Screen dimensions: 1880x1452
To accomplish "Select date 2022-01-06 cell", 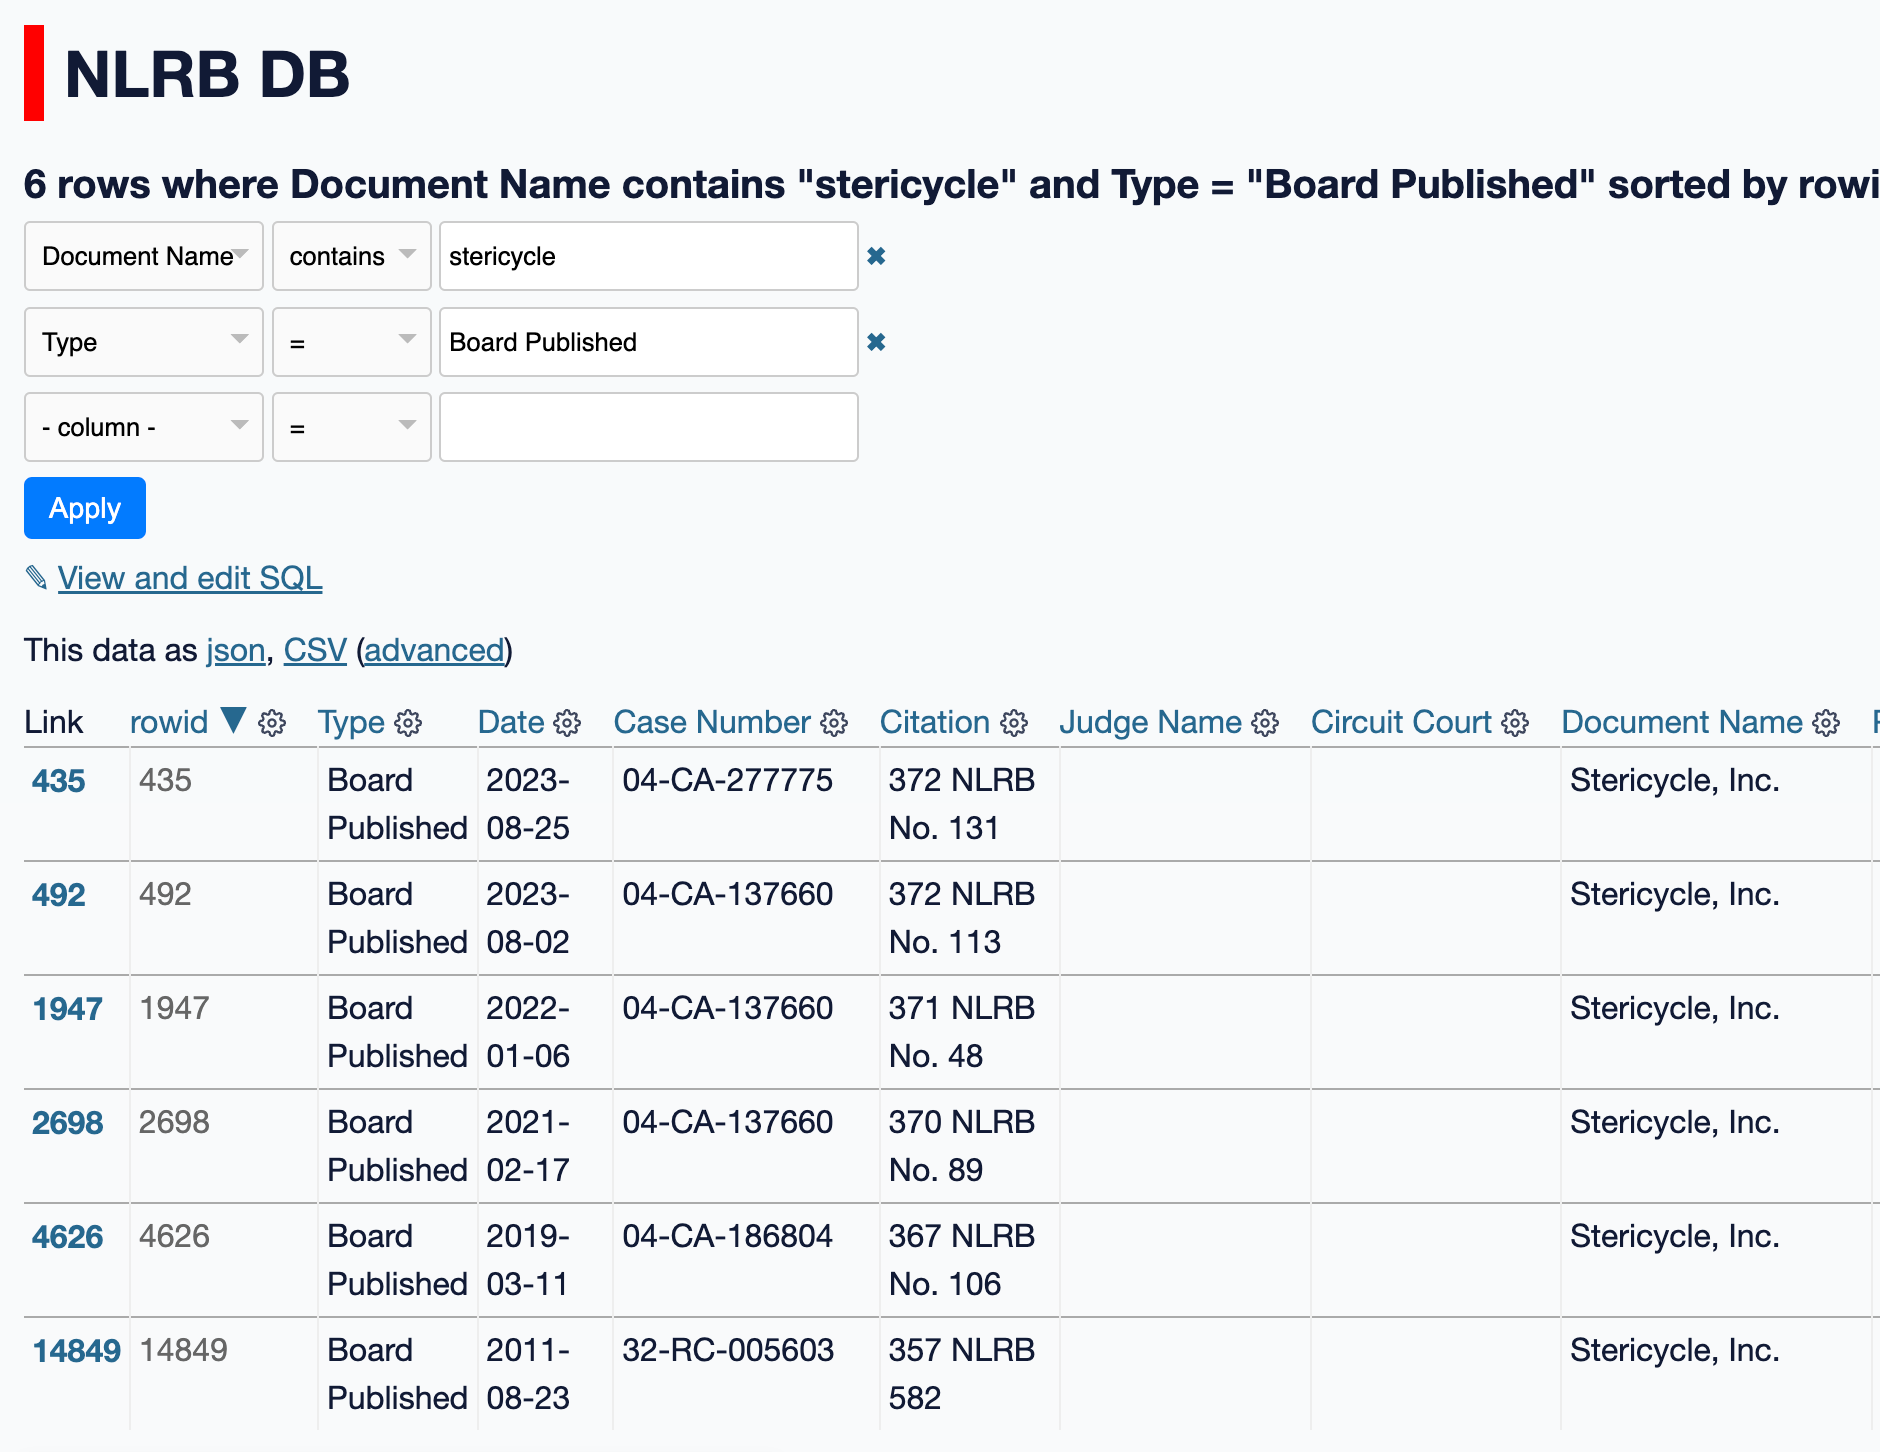I will pyautogui.click(x=545, y=1032).
